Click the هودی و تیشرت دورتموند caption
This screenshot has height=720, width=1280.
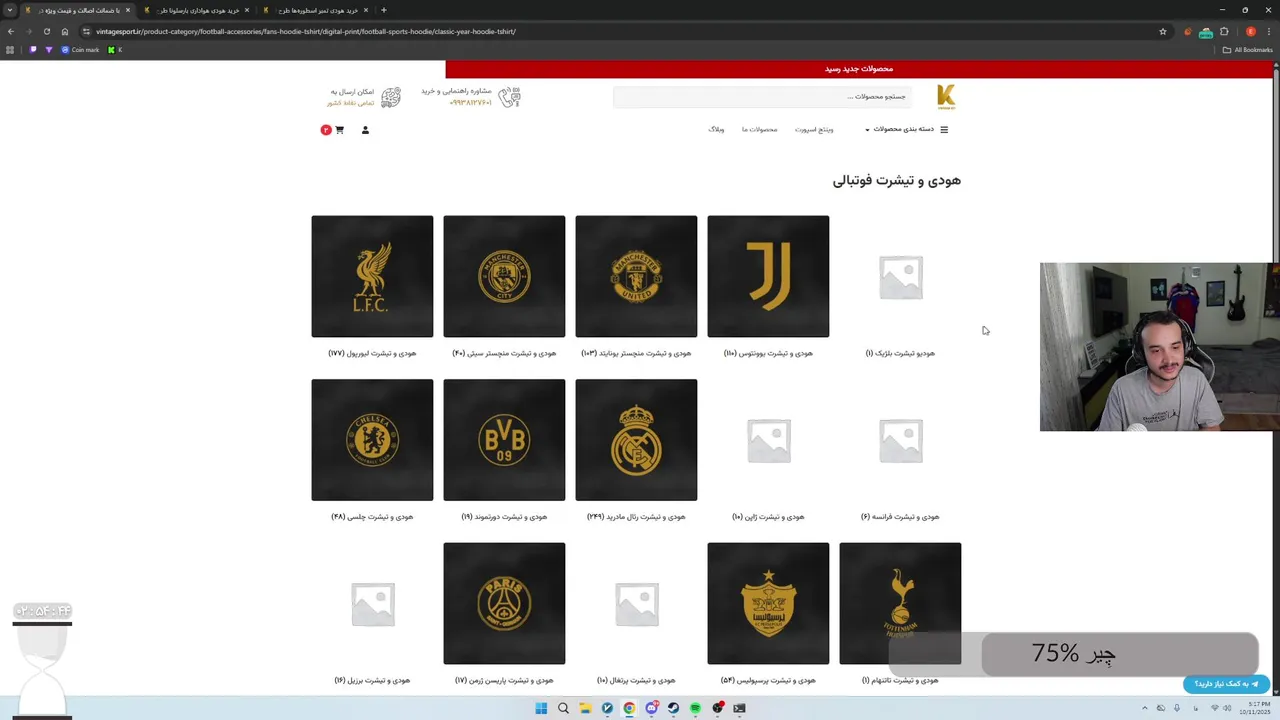click(x=504, y=517)
